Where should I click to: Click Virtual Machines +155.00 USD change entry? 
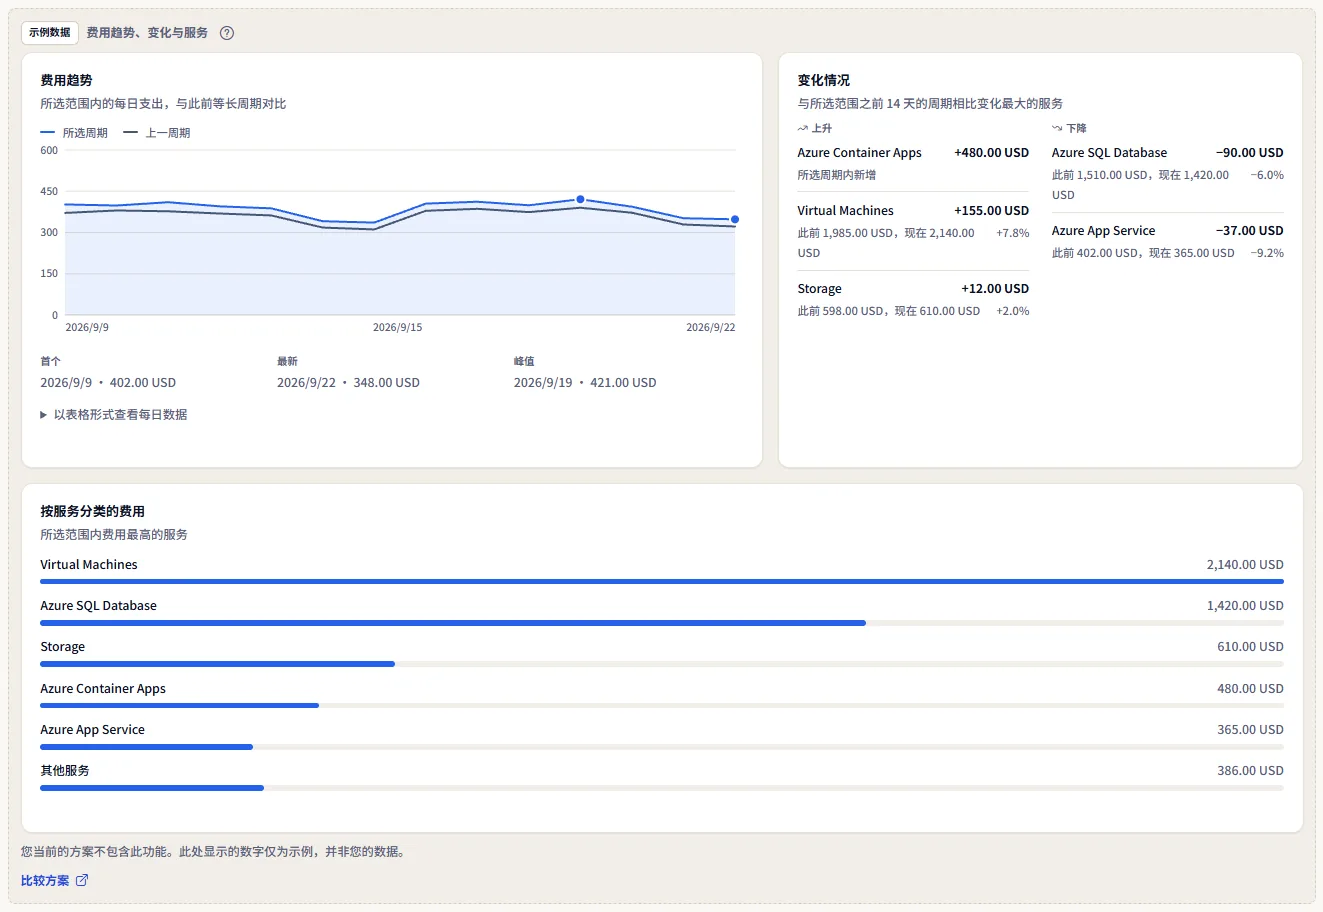913,231
